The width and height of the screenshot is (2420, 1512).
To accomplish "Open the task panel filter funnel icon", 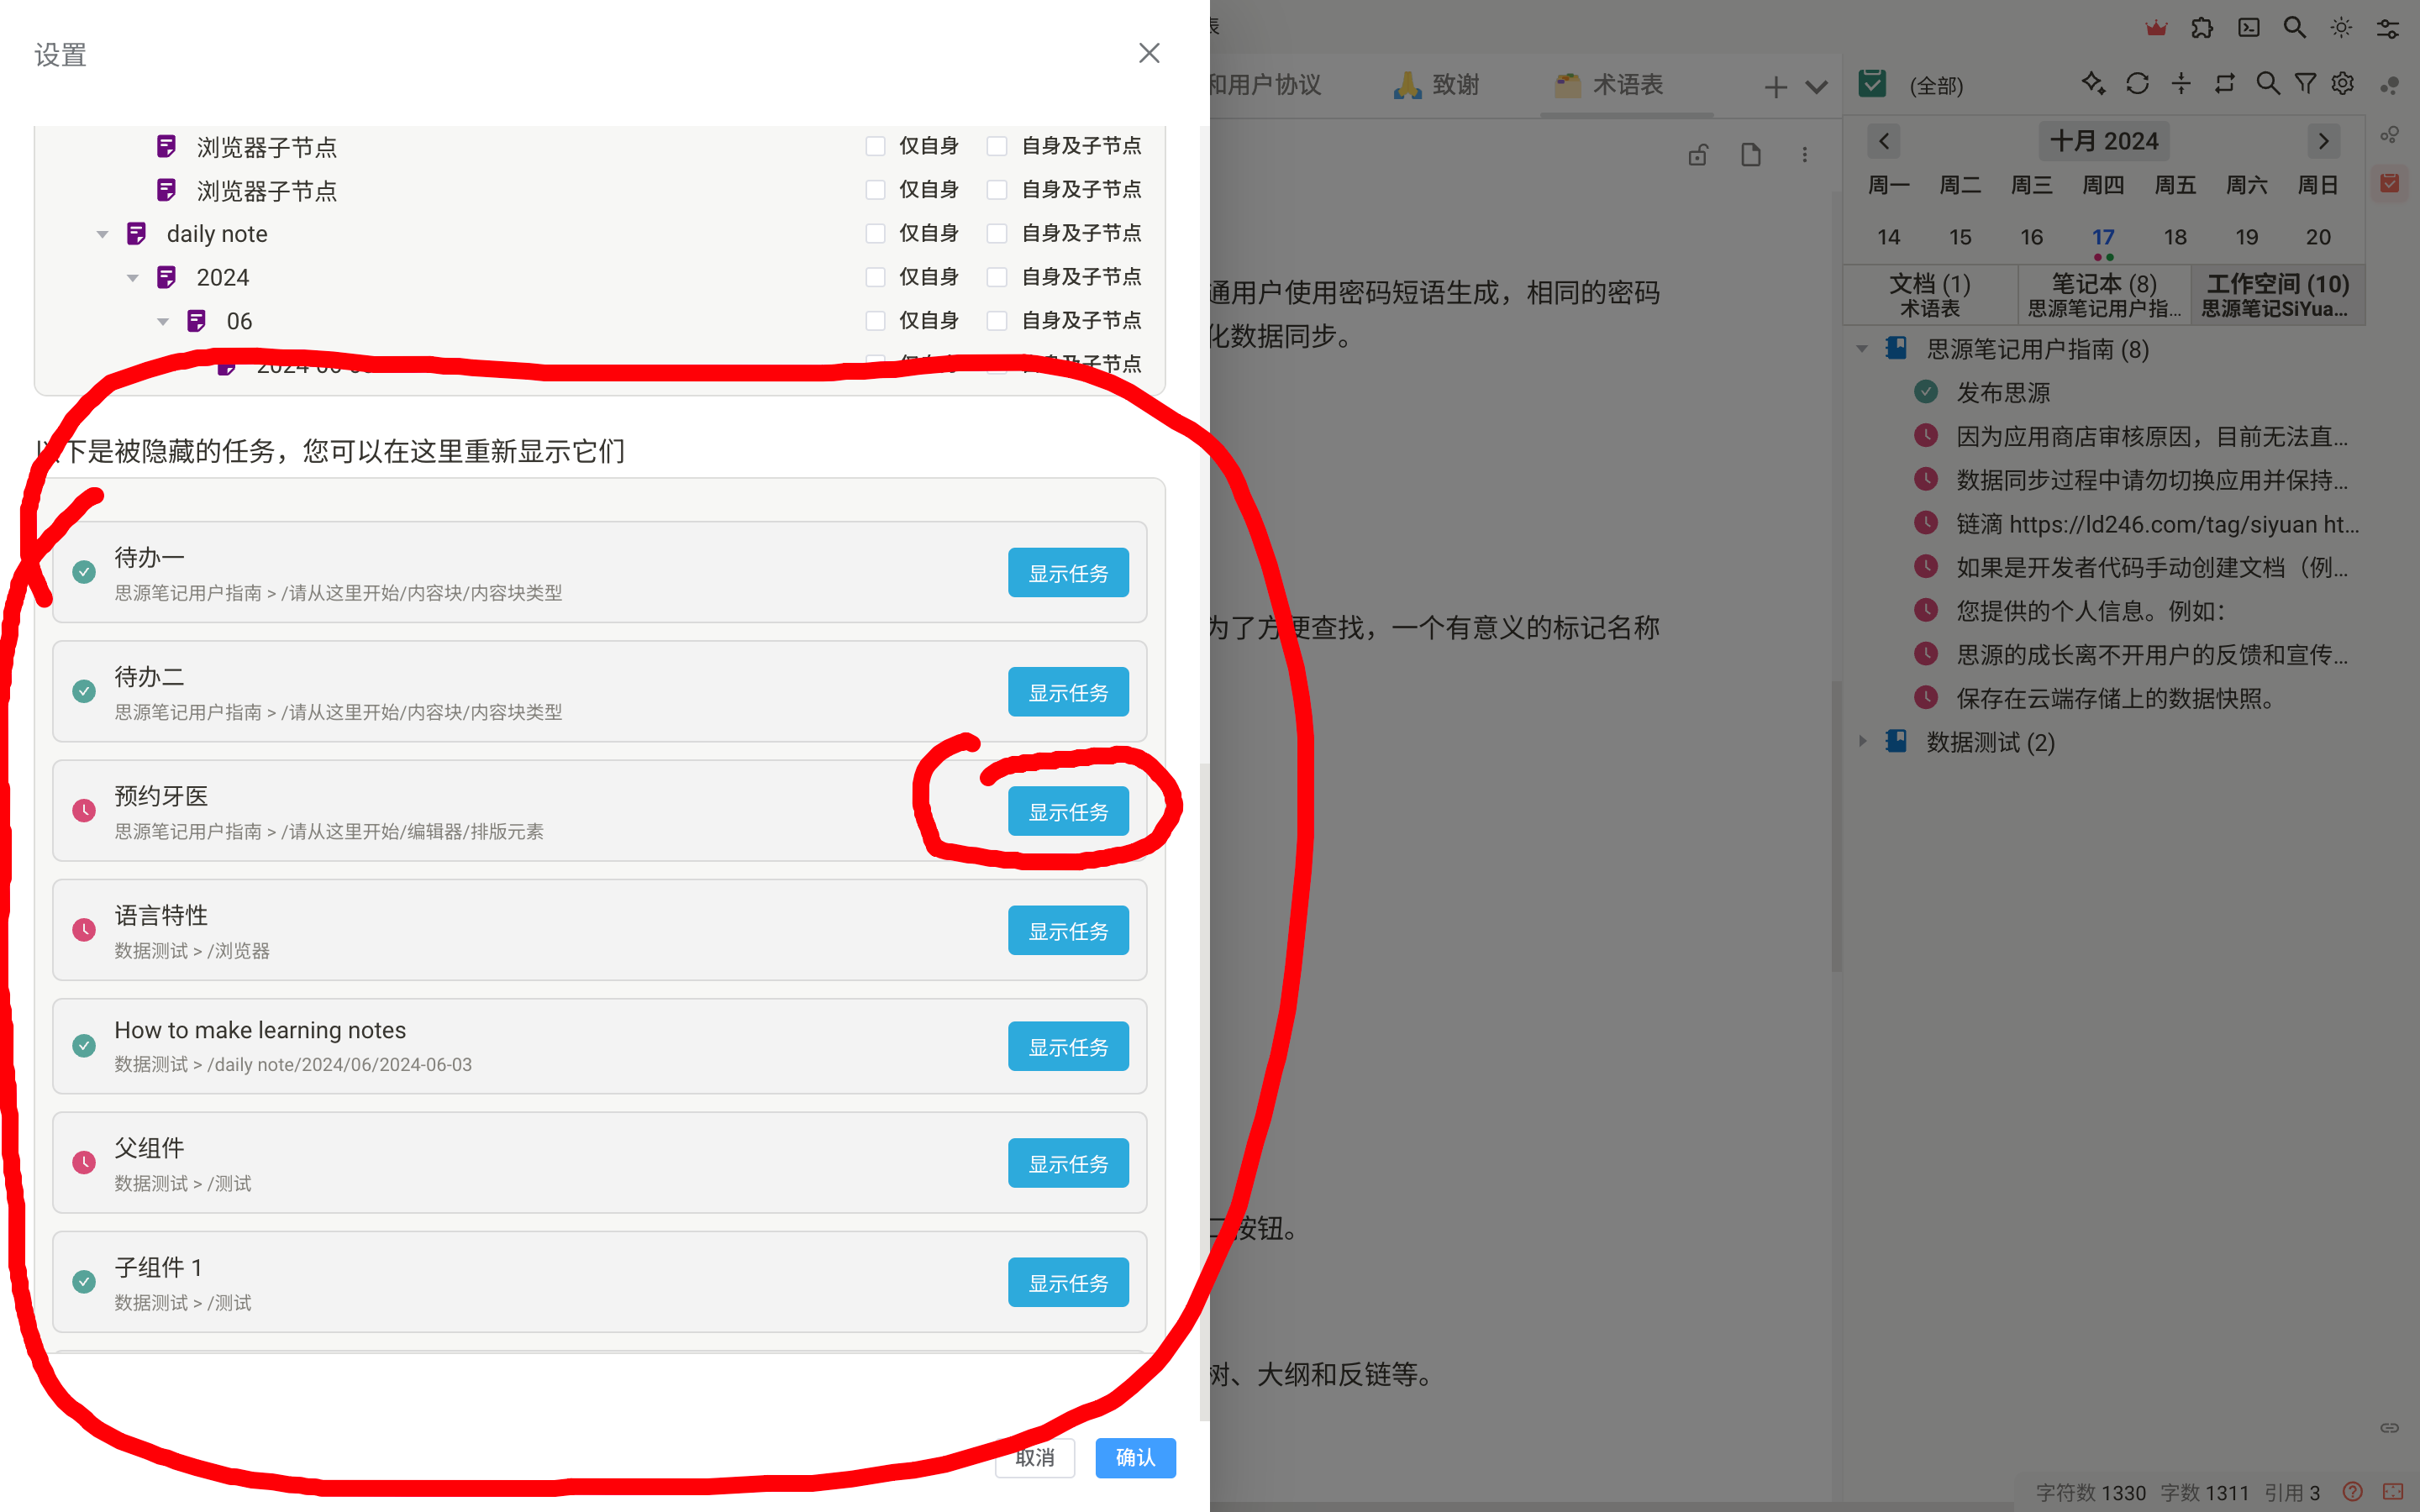I will (x=2305, y=84).
